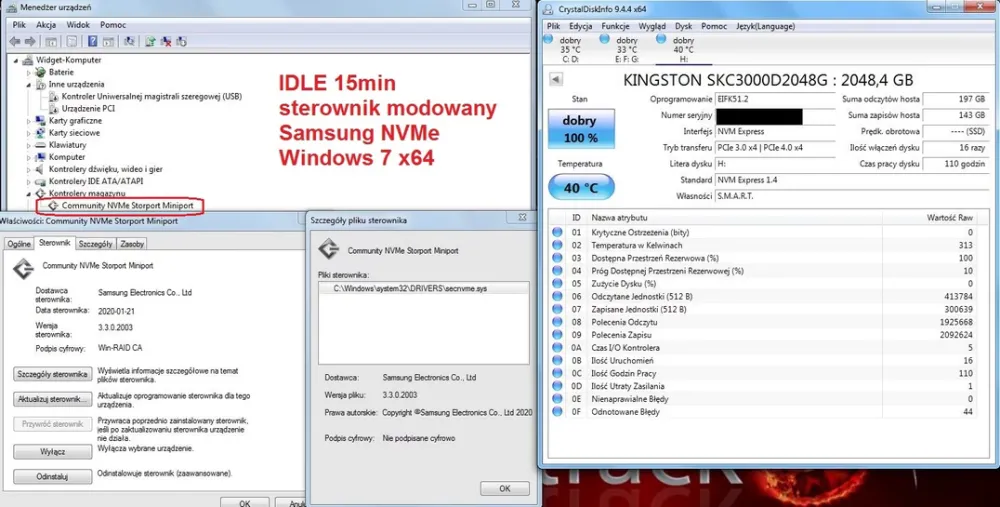Open the Akcja menu in Device Manager
Image resolution: width=1000 pixels, height=507 pixels.
(46, 24)
